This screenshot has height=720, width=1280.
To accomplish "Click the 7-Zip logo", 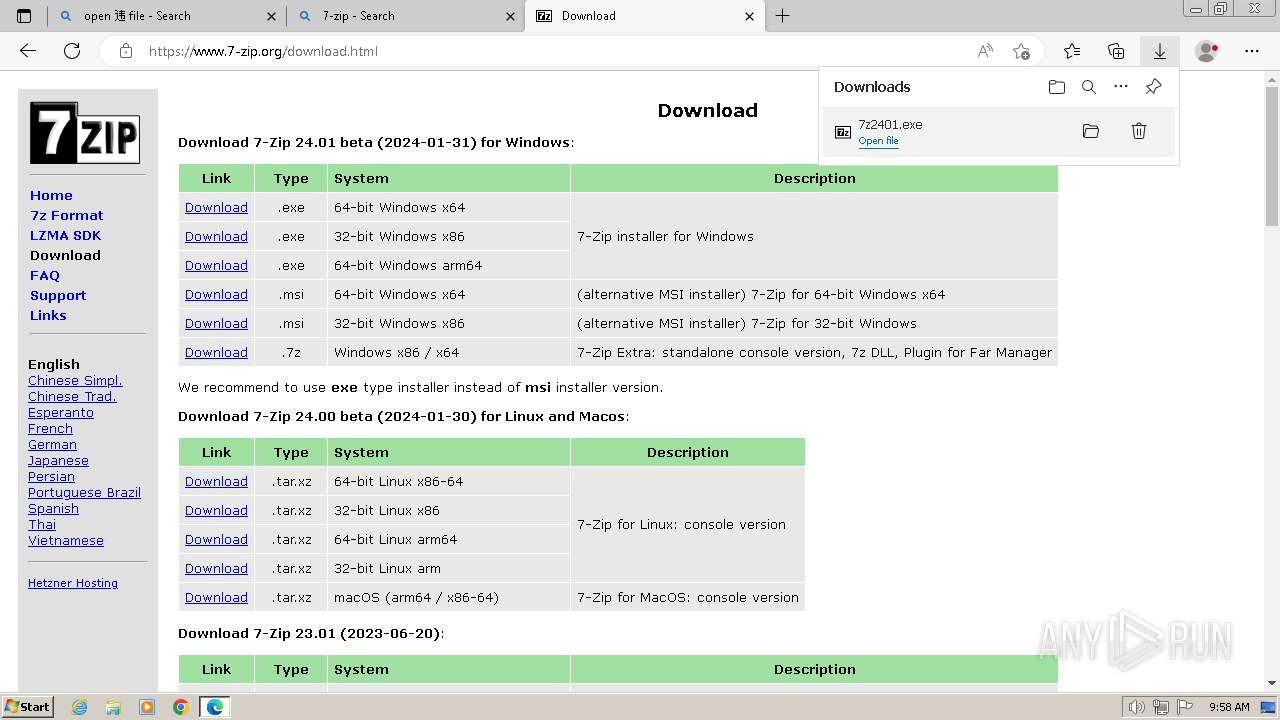I will 84,133.
